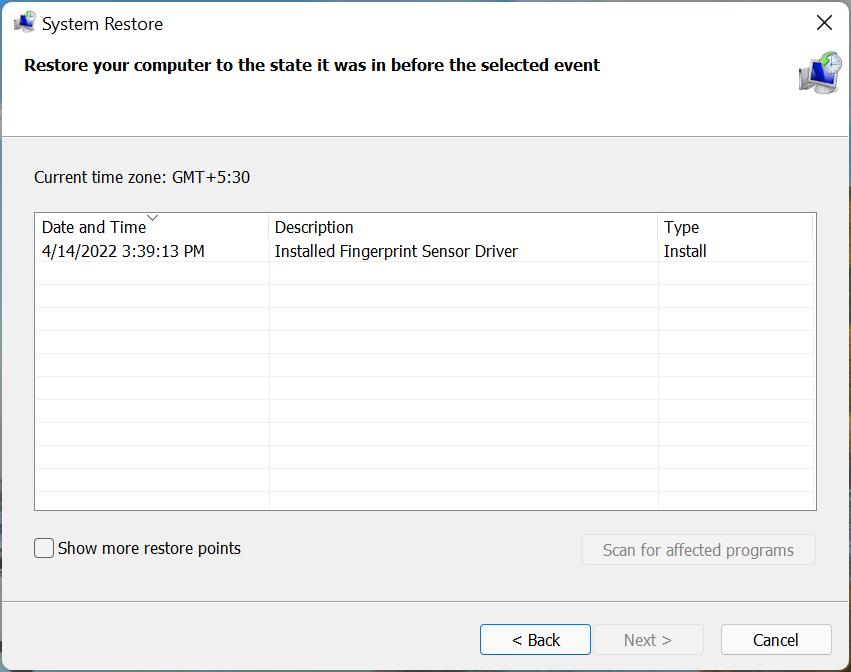The height and width of the screenshot is (672, 851).
Task: Sort list by Type column header
Action: pyautogui.click(x=681, y=228)
